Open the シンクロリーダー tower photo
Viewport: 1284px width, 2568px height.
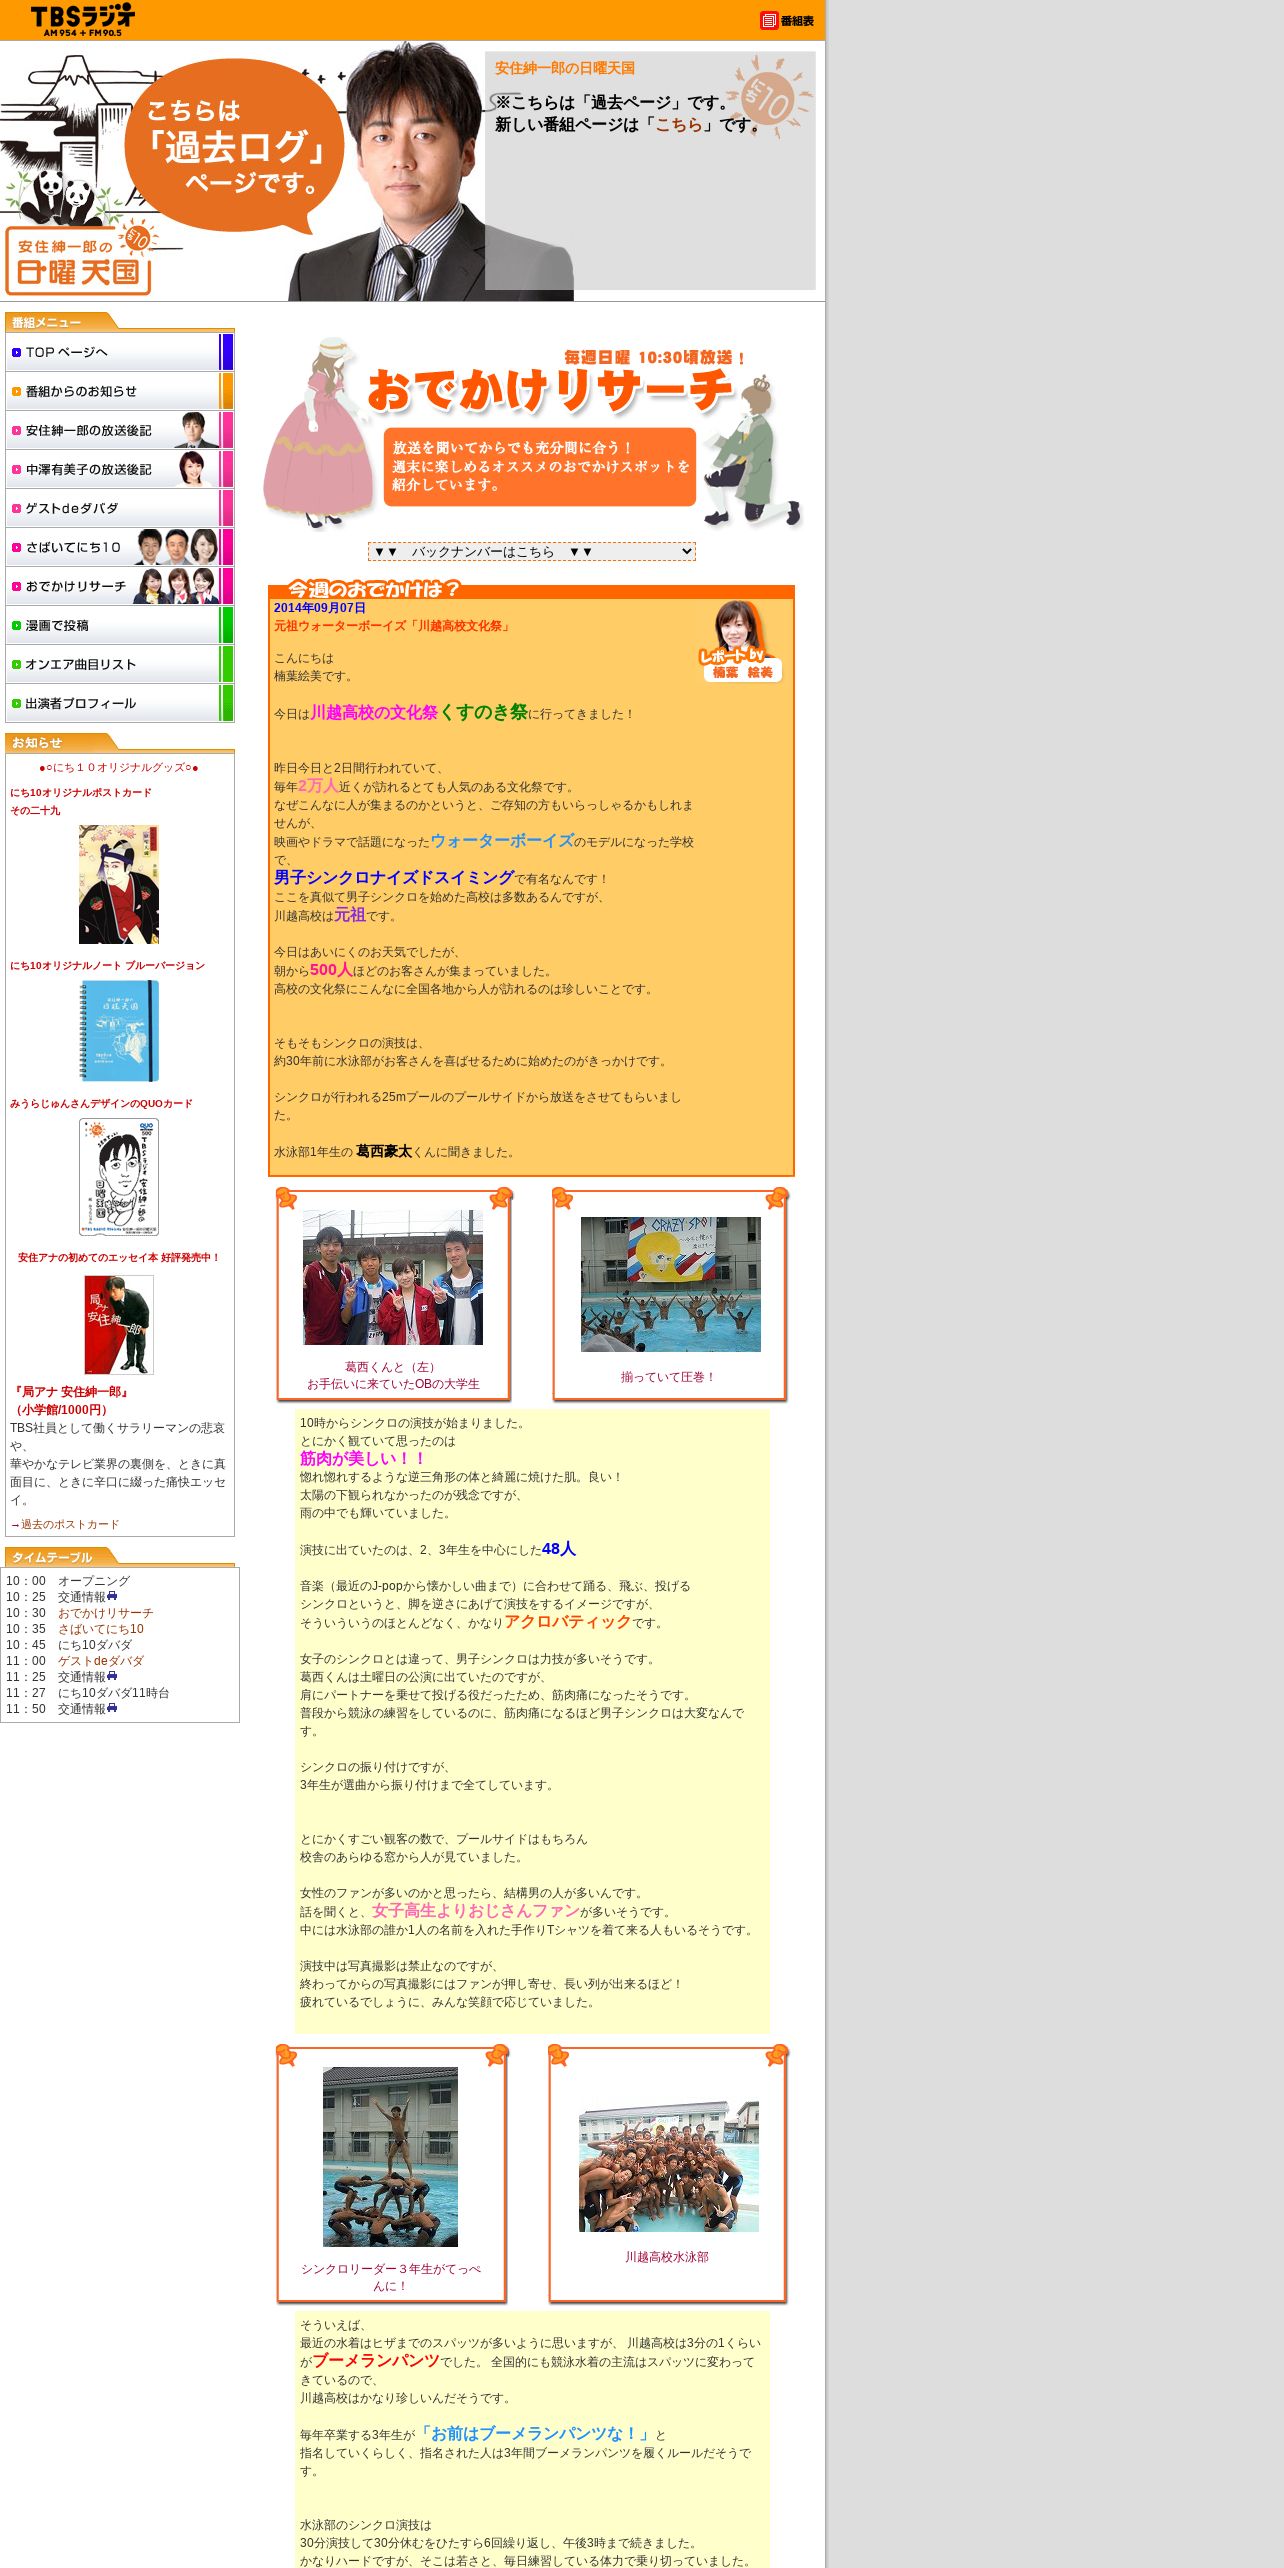tap(390, 2157)
